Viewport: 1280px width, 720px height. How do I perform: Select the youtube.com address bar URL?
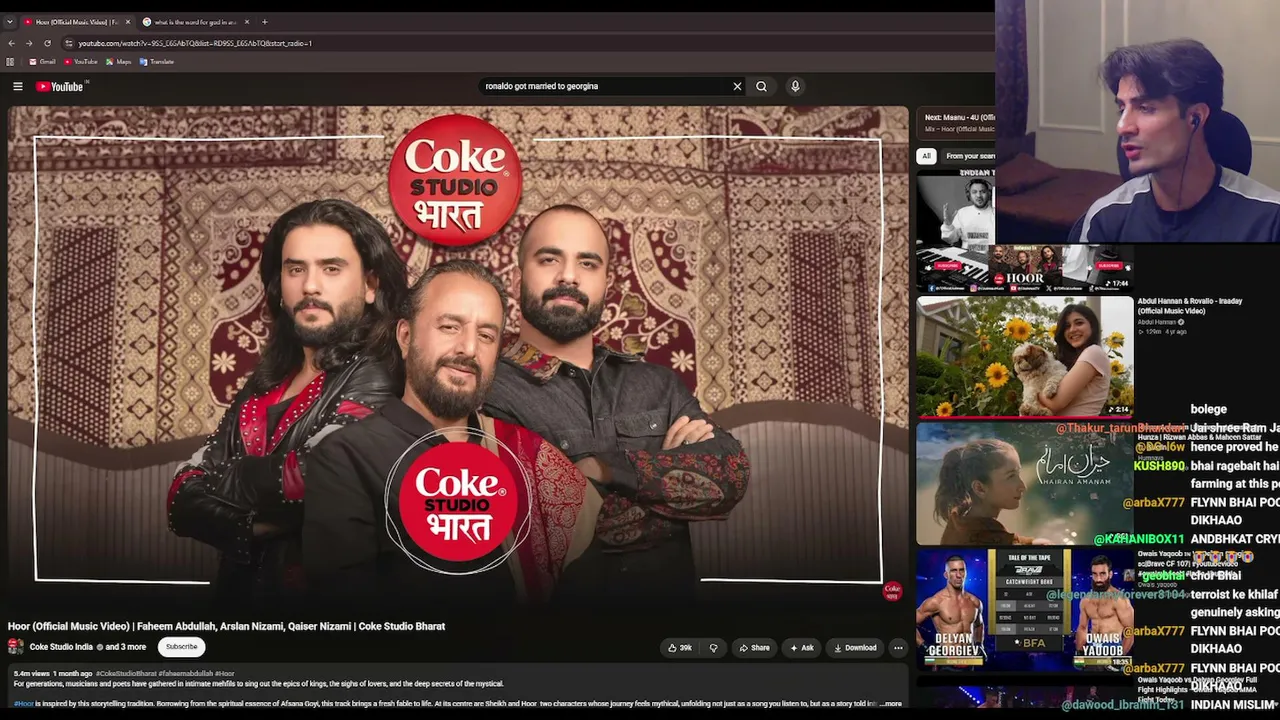point(195,43)
